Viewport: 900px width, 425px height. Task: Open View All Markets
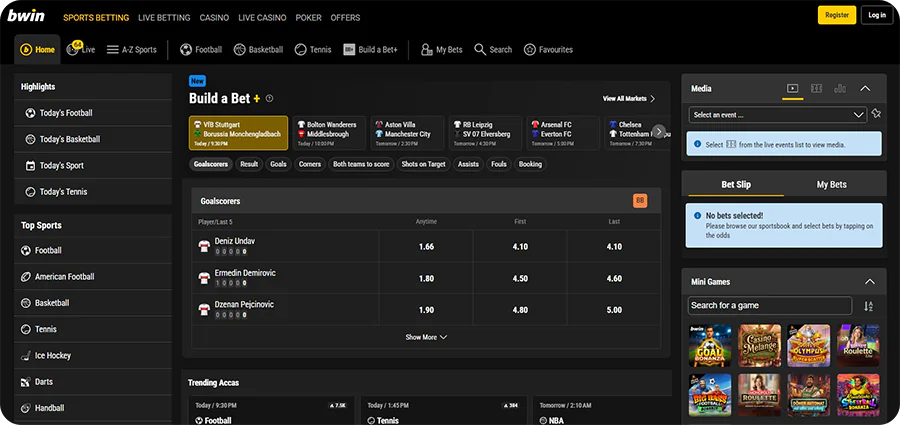(x=629, y=99)
